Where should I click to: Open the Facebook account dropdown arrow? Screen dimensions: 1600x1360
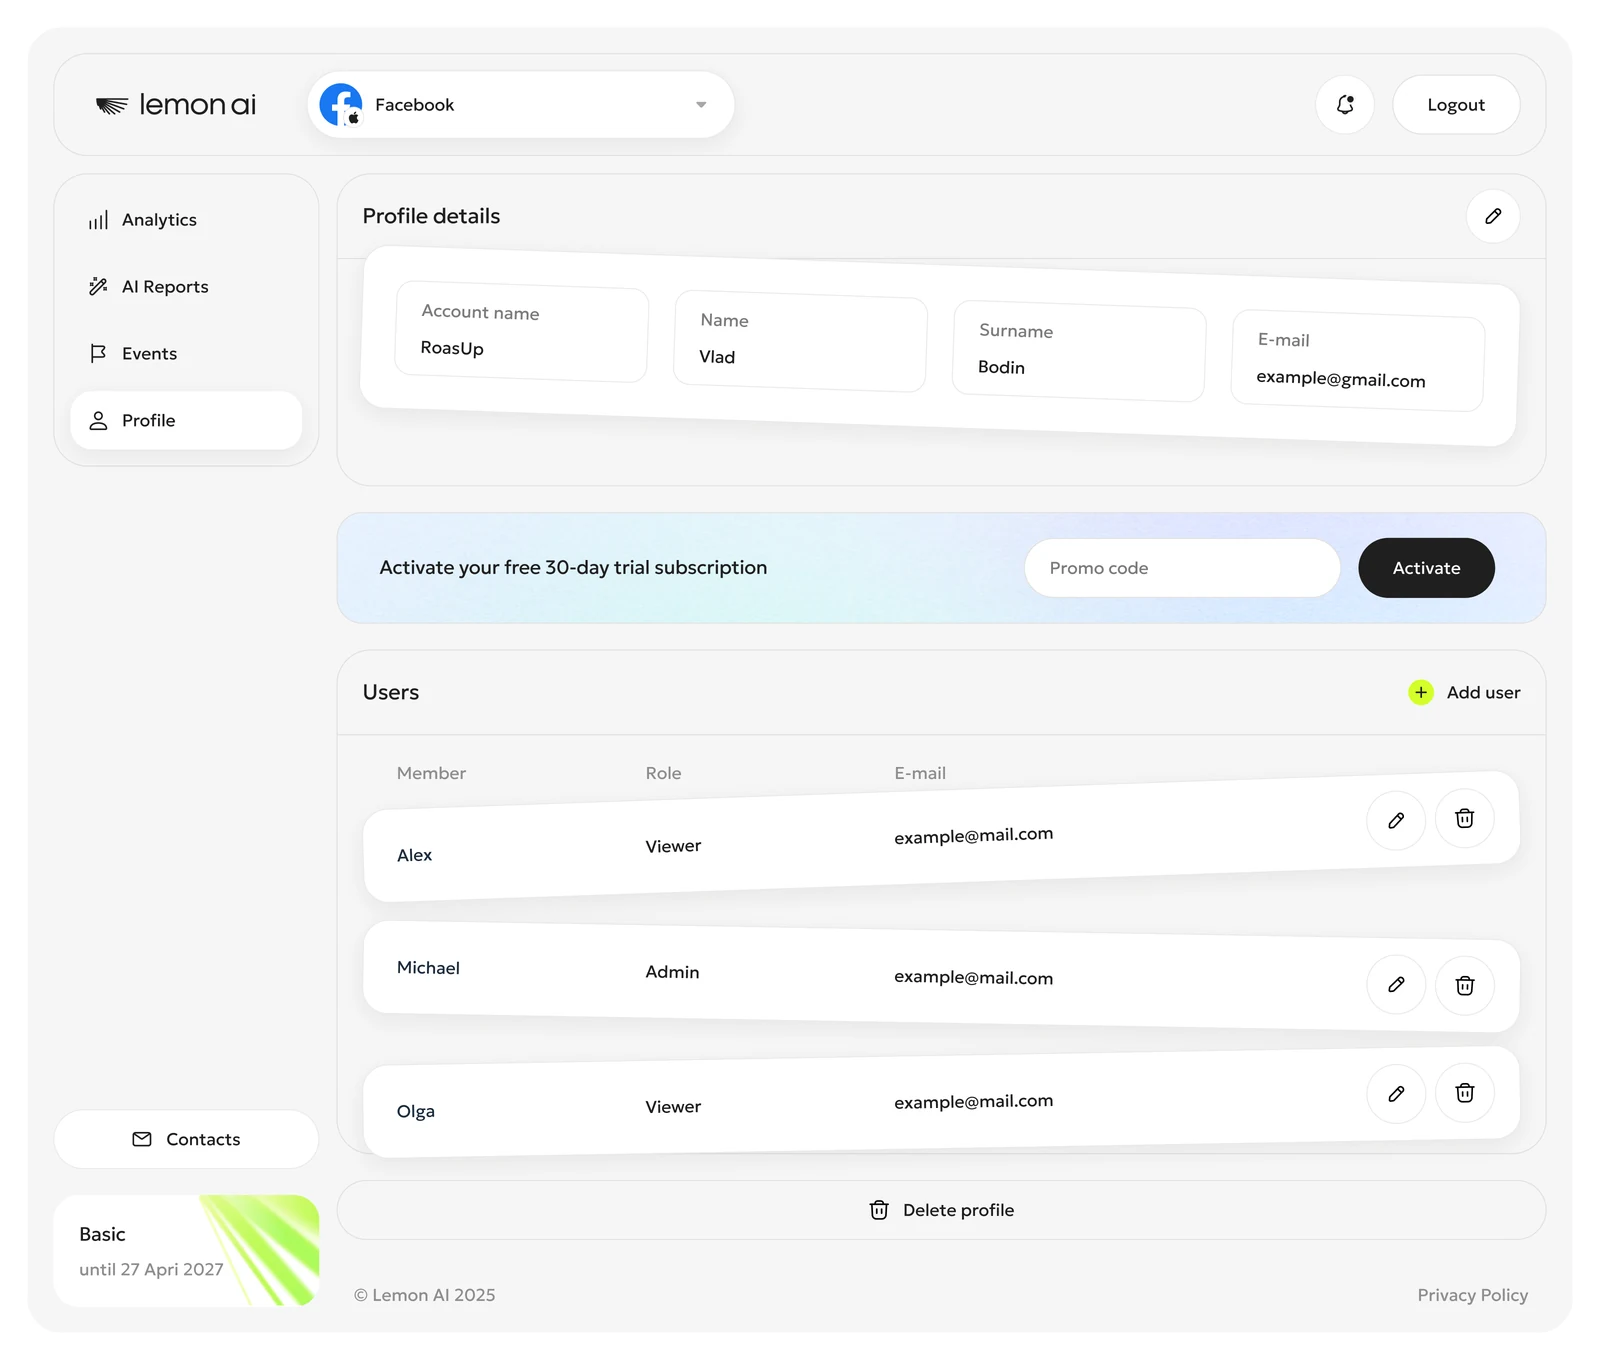tap(701, 105)
